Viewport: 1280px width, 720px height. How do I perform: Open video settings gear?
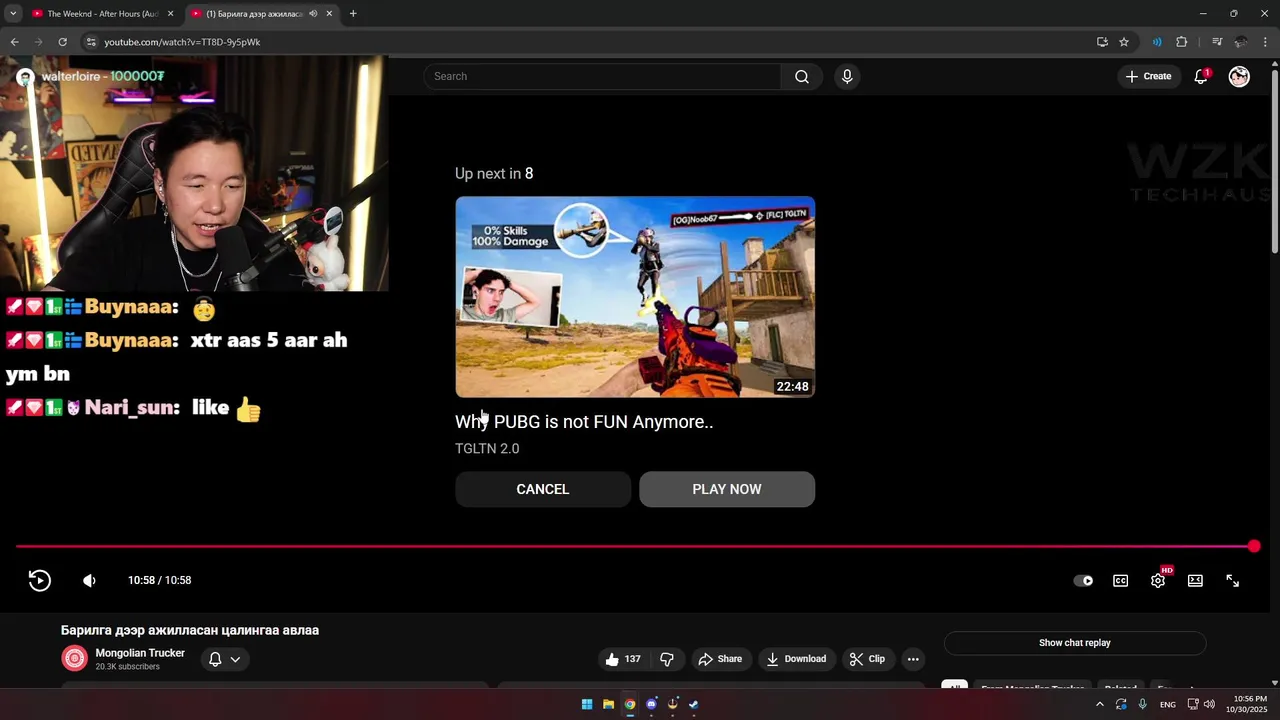tap(1158, 580)
